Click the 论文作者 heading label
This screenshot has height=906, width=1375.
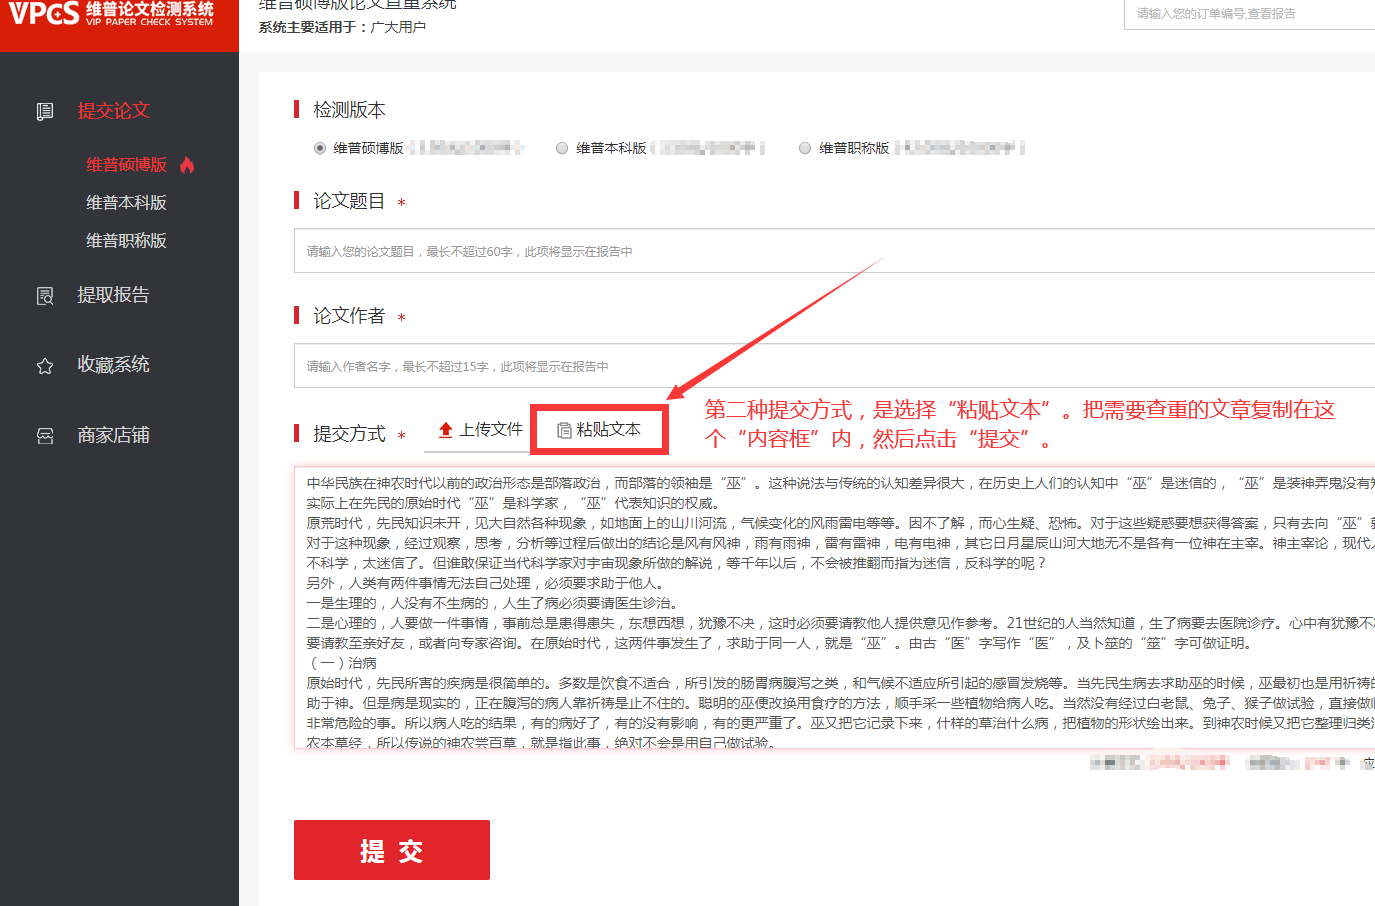coord(349,316)
